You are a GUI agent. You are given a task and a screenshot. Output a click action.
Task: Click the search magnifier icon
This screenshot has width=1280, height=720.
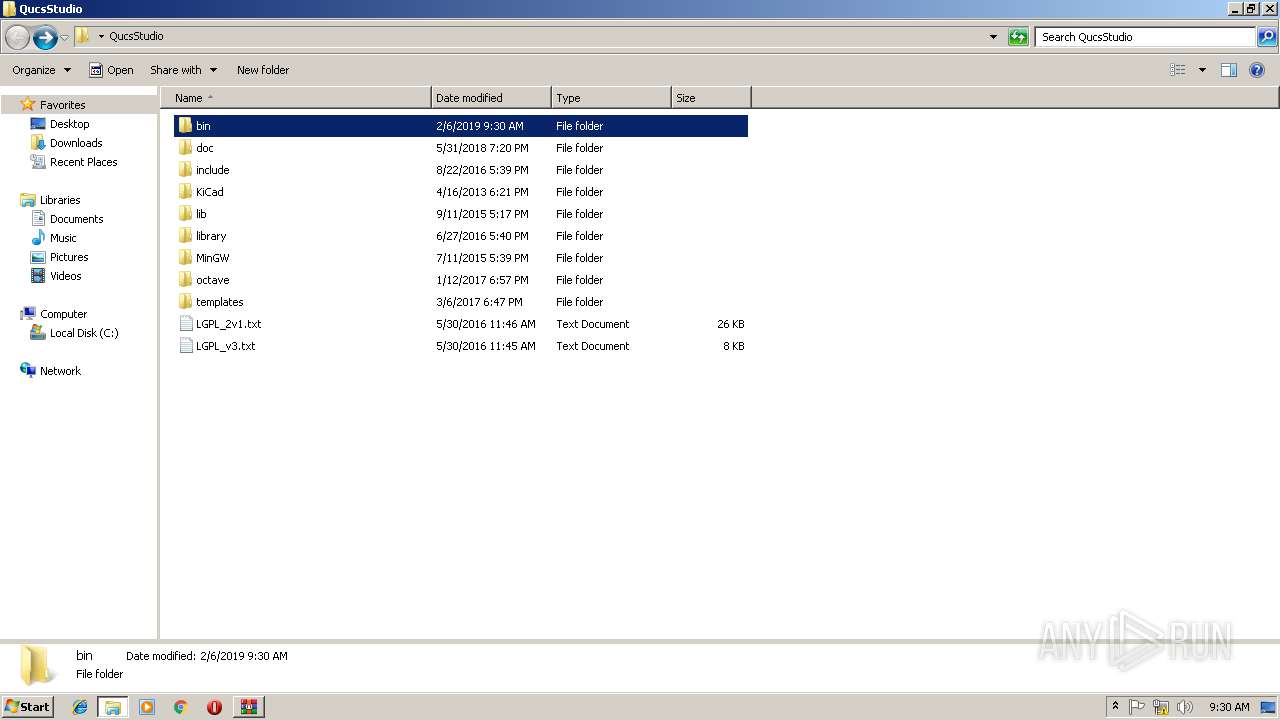1267,37
